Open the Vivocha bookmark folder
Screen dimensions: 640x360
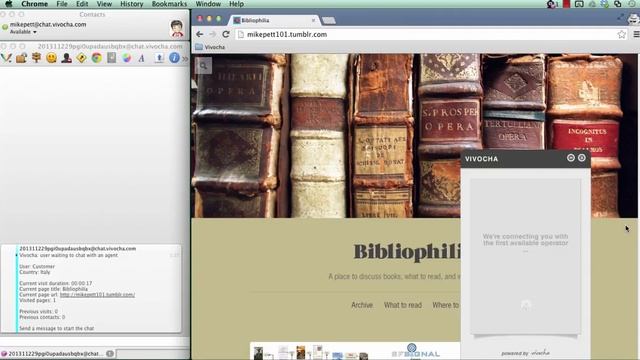coord(210,47)
